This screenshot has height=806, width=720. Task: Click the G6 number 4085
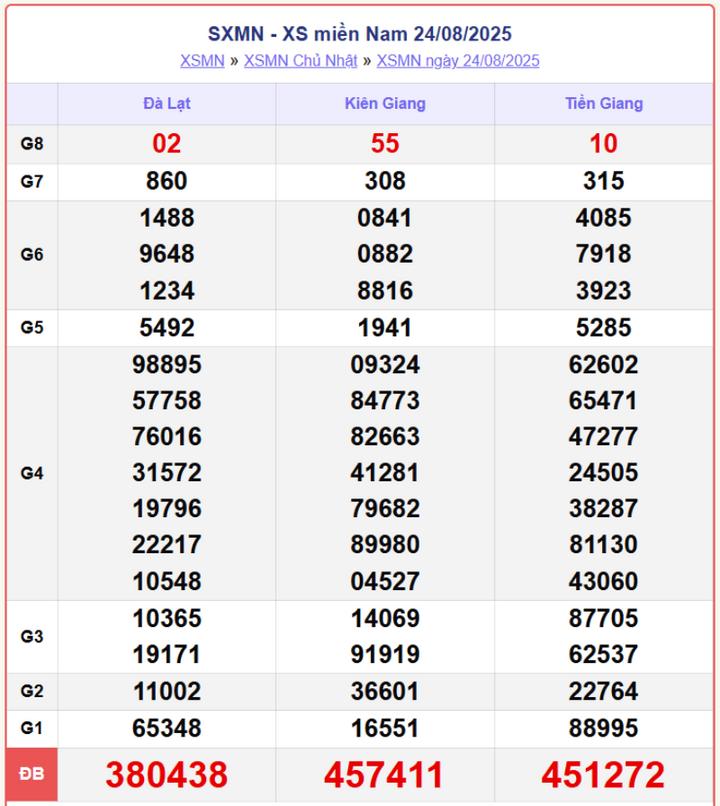coord(603,218)
